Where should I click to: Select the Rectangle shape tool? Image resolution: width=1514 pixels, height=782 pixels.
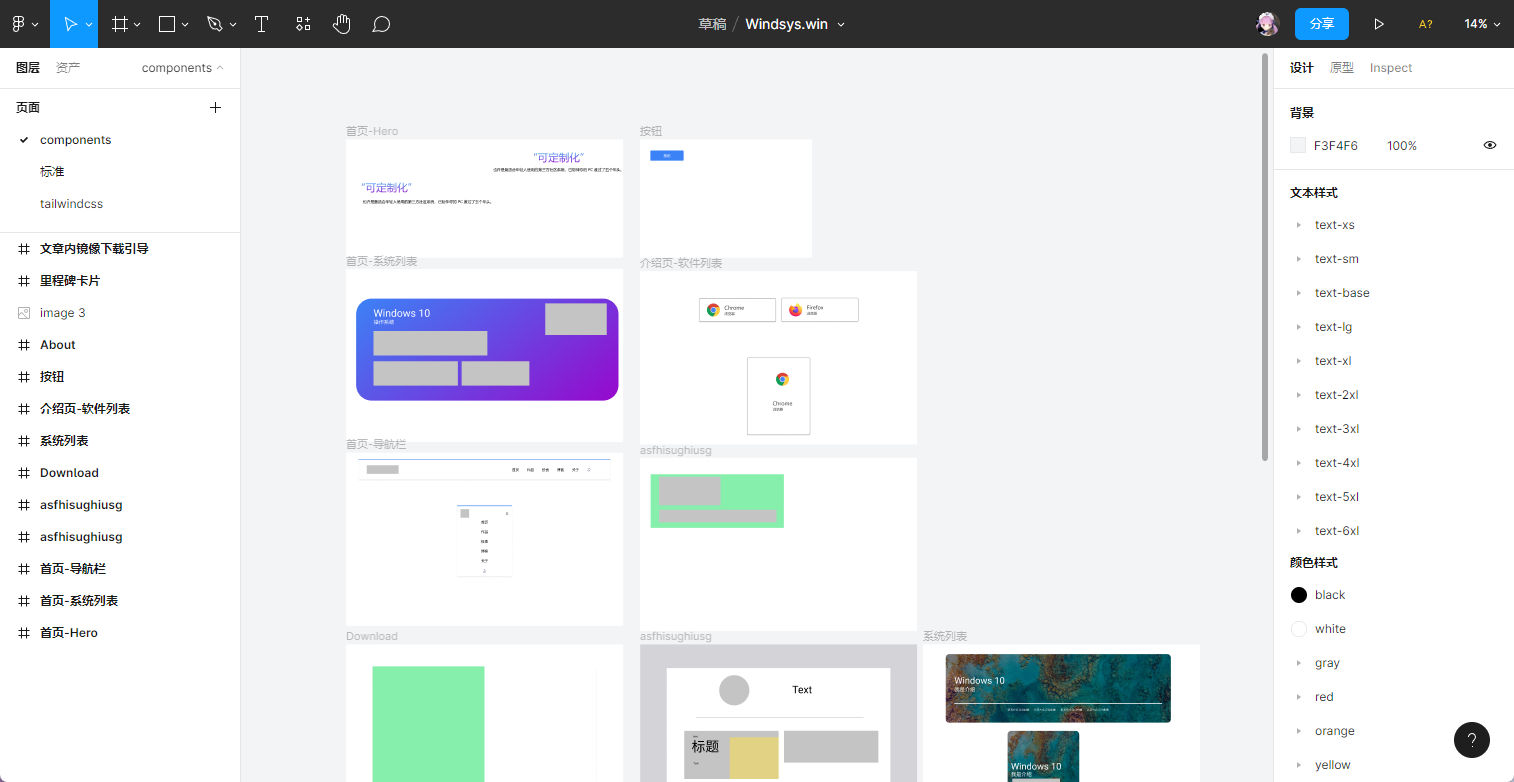click(168, 24)
